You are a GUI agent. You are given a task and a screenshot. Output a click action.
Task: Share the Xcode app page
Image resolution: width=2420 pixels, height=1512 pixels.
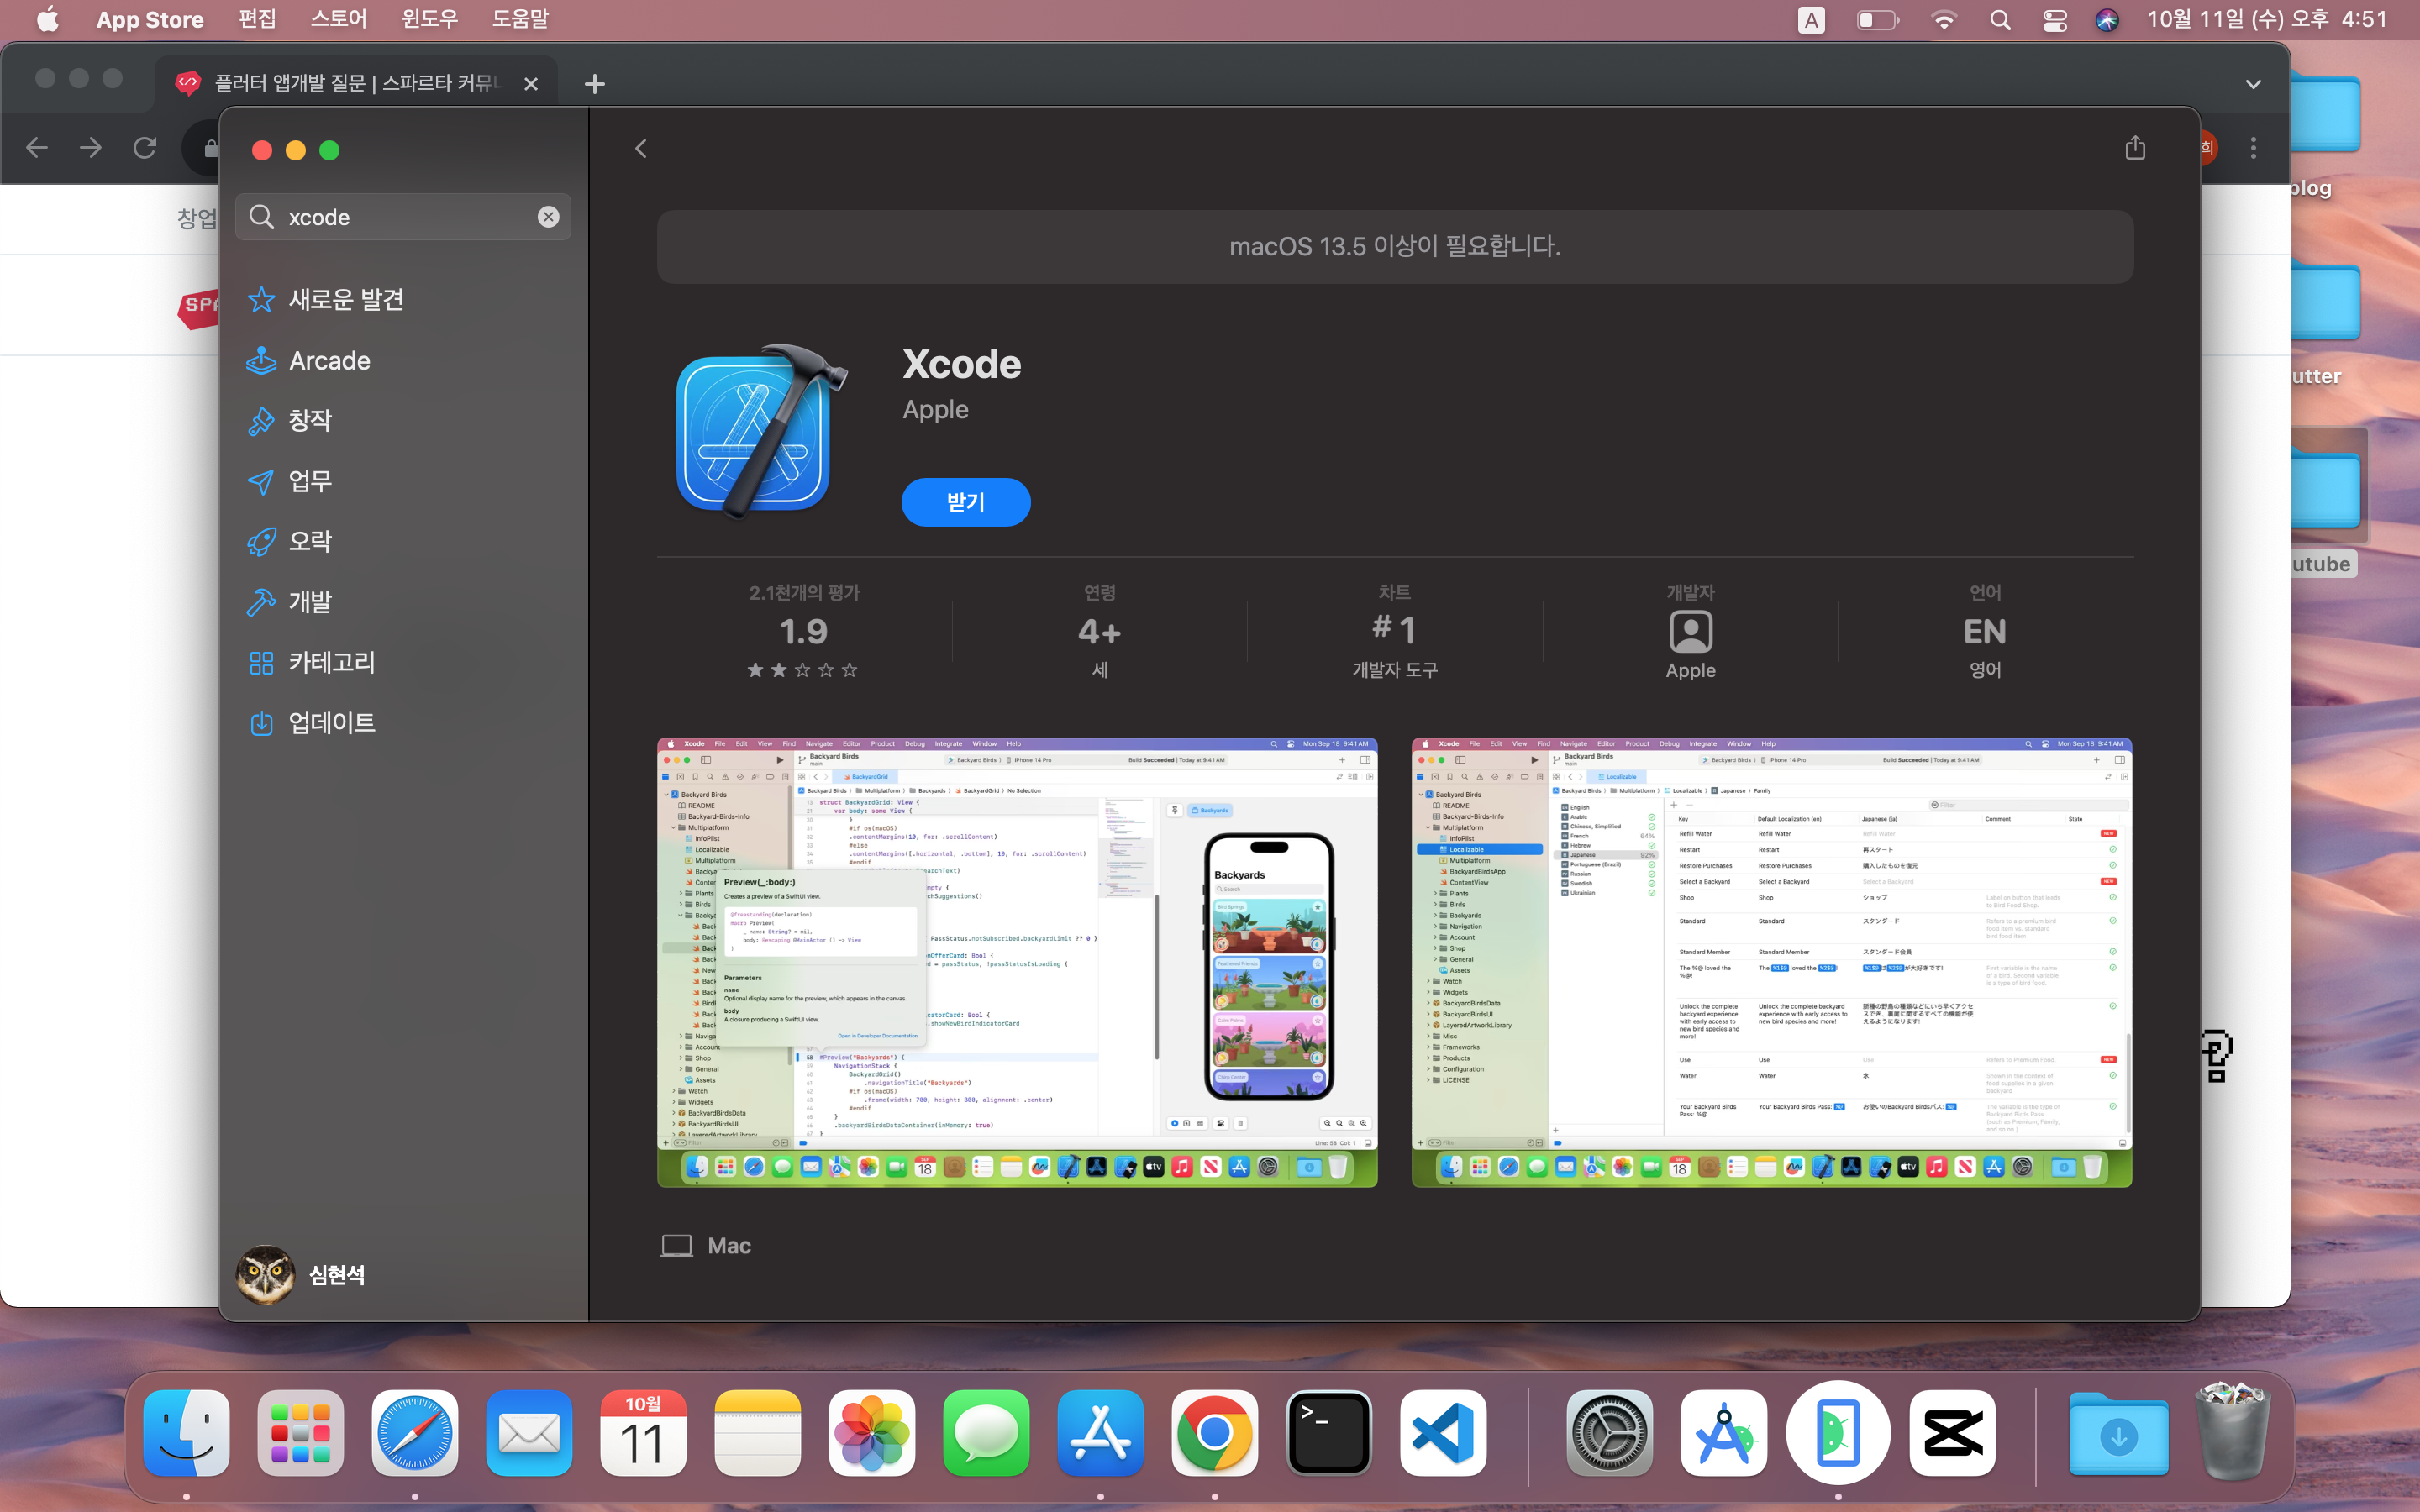2135,148
